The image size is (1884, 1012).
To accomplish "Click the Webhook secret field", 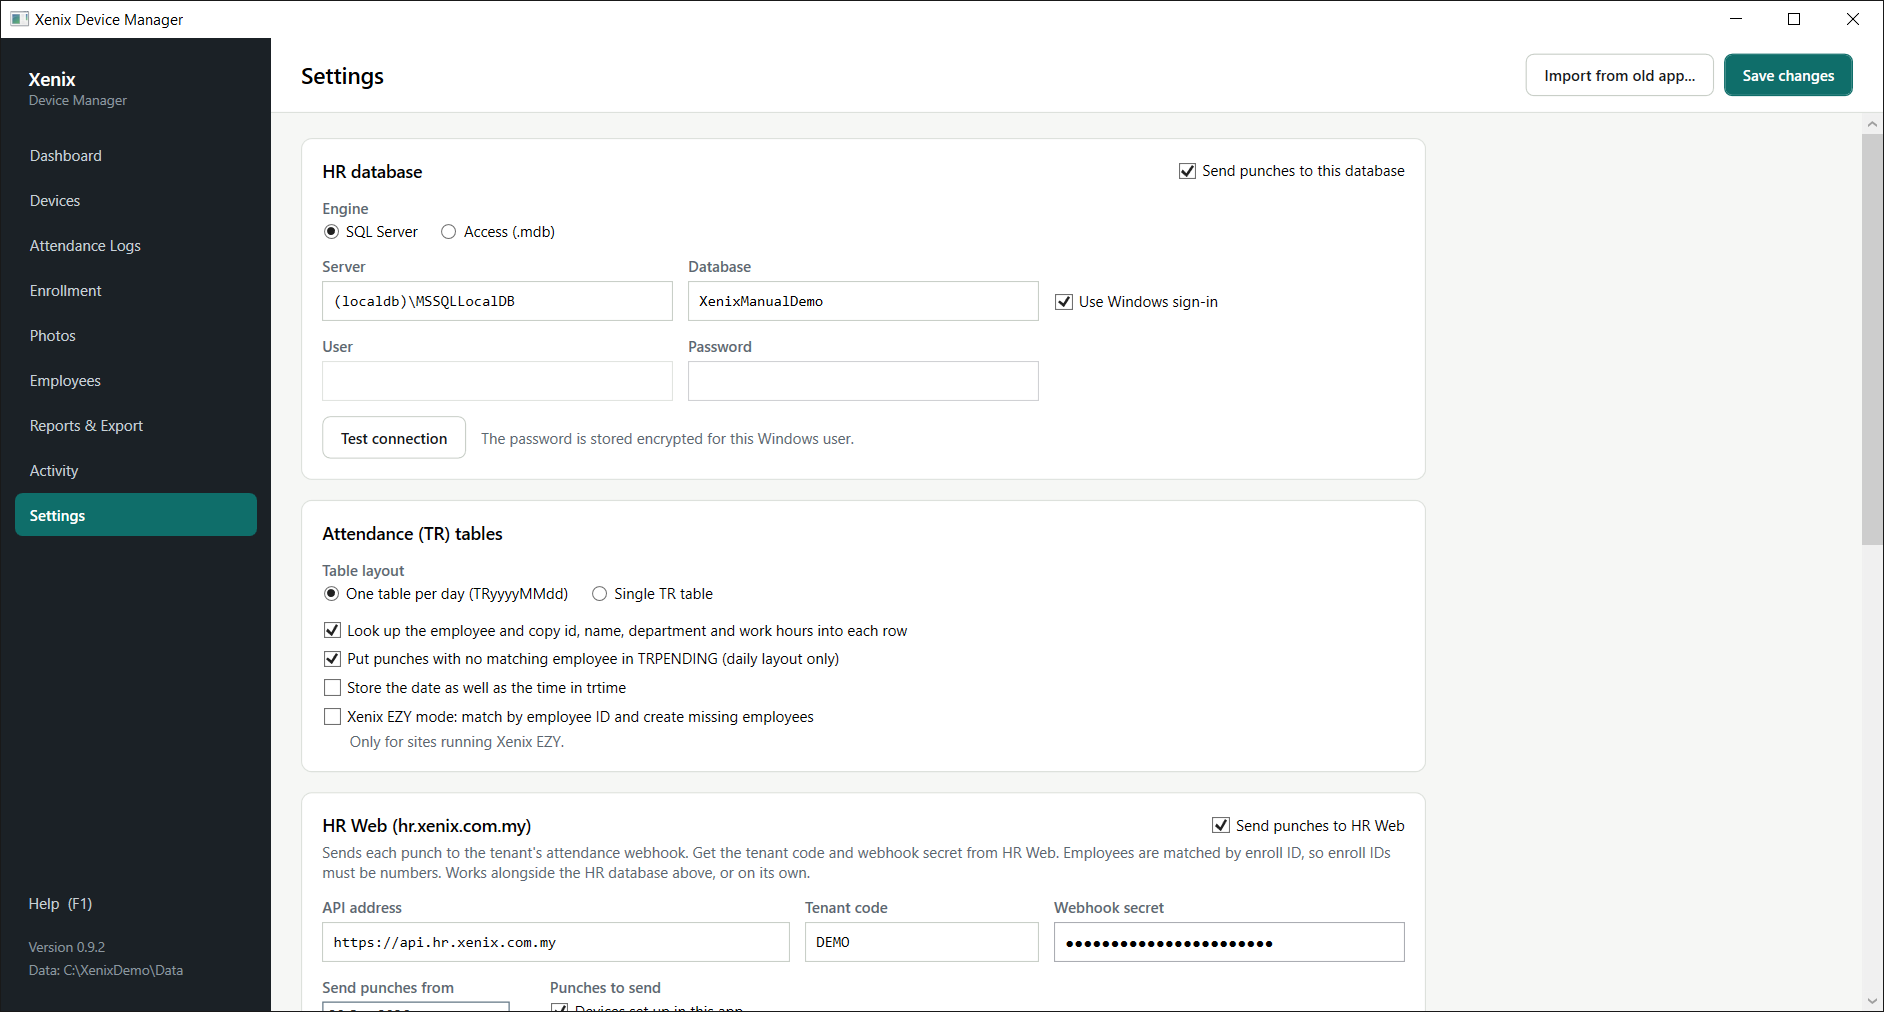I will tap(1229, 942).
